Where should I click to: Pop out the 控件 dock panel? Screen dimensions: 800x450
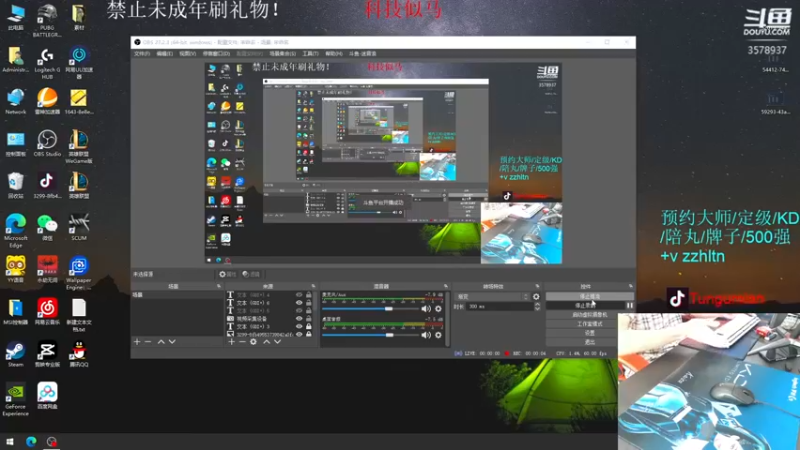(x=631, y=287)
